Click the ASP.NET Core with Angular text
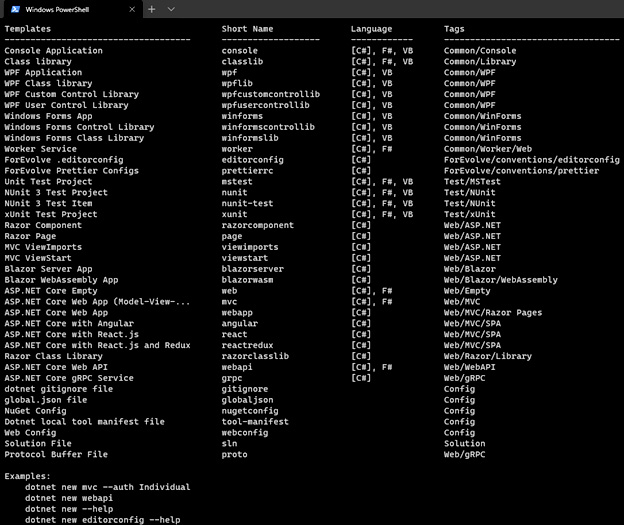624x525 pixels. point(69,324)
